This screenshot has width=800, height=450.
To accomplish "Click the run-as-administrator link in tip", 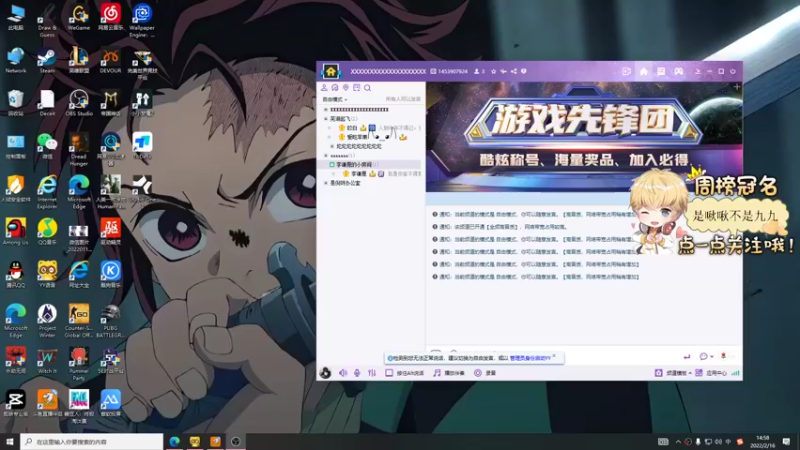I will pyautogui.click(x=530, y=358).
